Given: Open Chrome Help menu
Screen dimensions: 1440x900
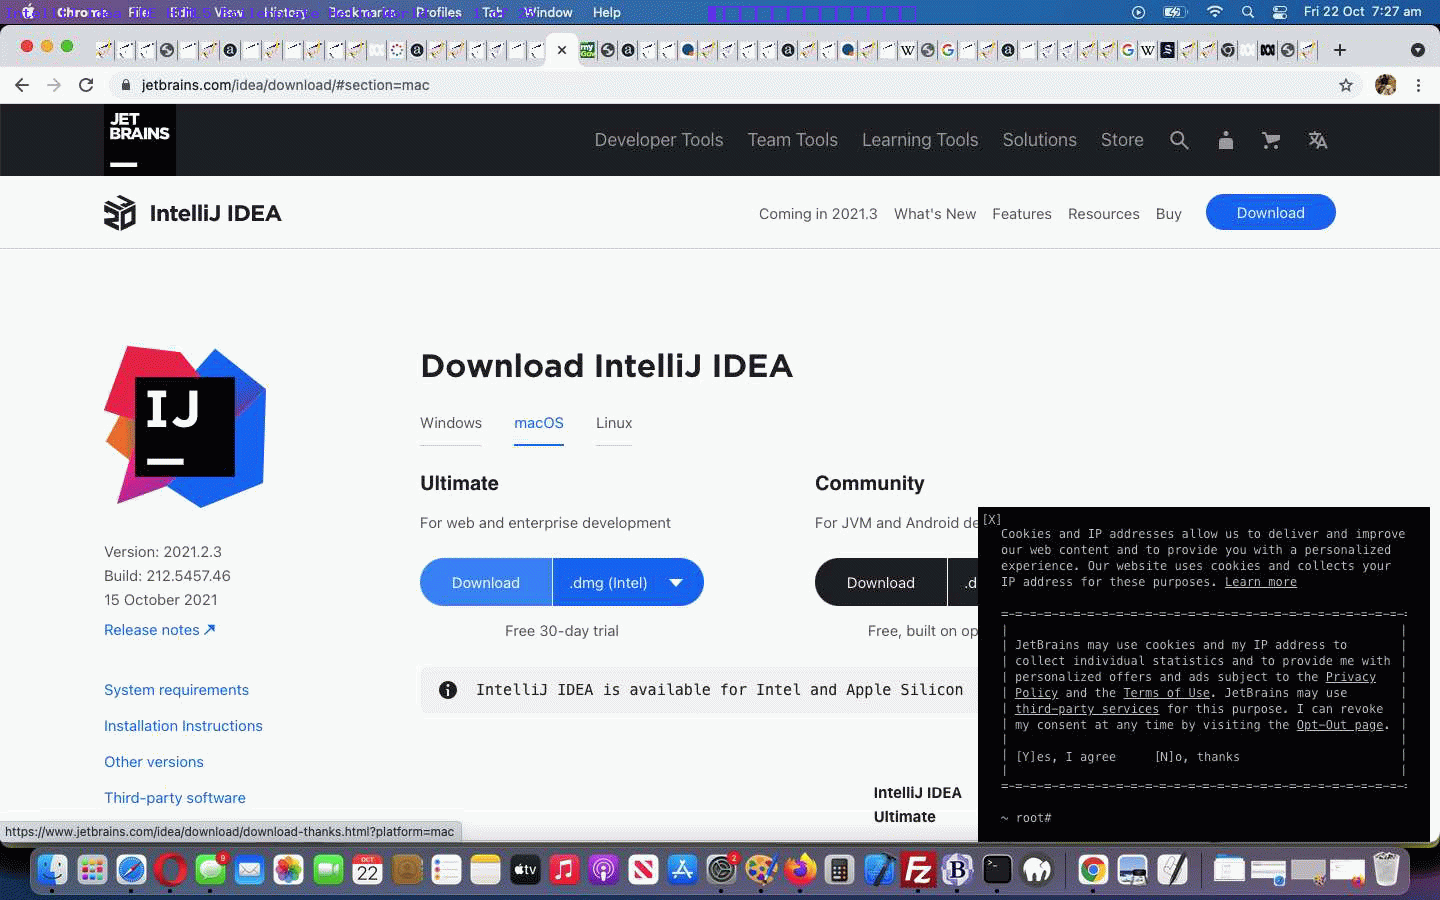Looking at the screenshot, I should 606,12.
